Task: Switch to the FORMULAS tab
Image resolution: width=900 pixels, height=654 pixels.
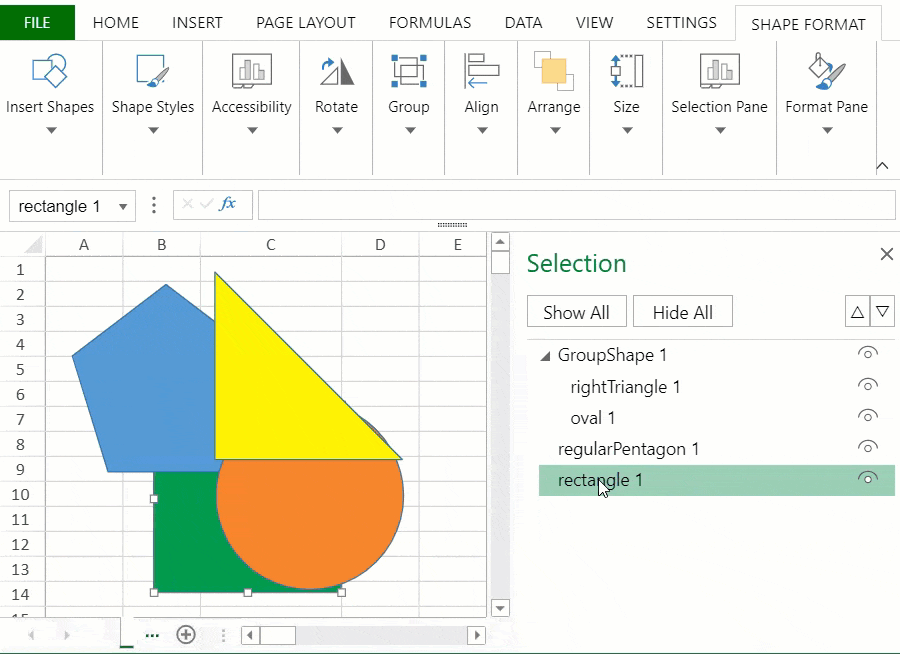Action: pyautogui.click(x=430, y=22)
